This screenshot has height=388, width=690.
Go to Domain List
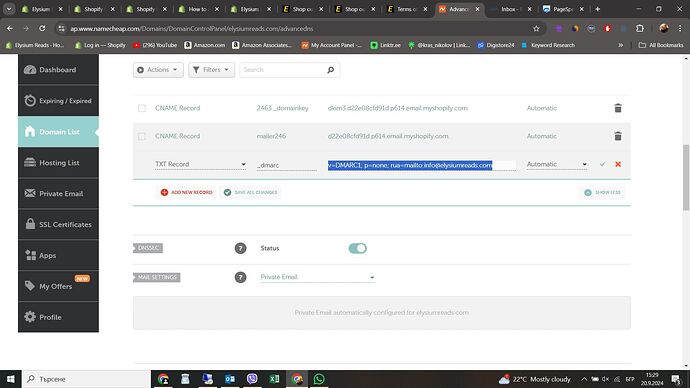click(x=58, y=132)
